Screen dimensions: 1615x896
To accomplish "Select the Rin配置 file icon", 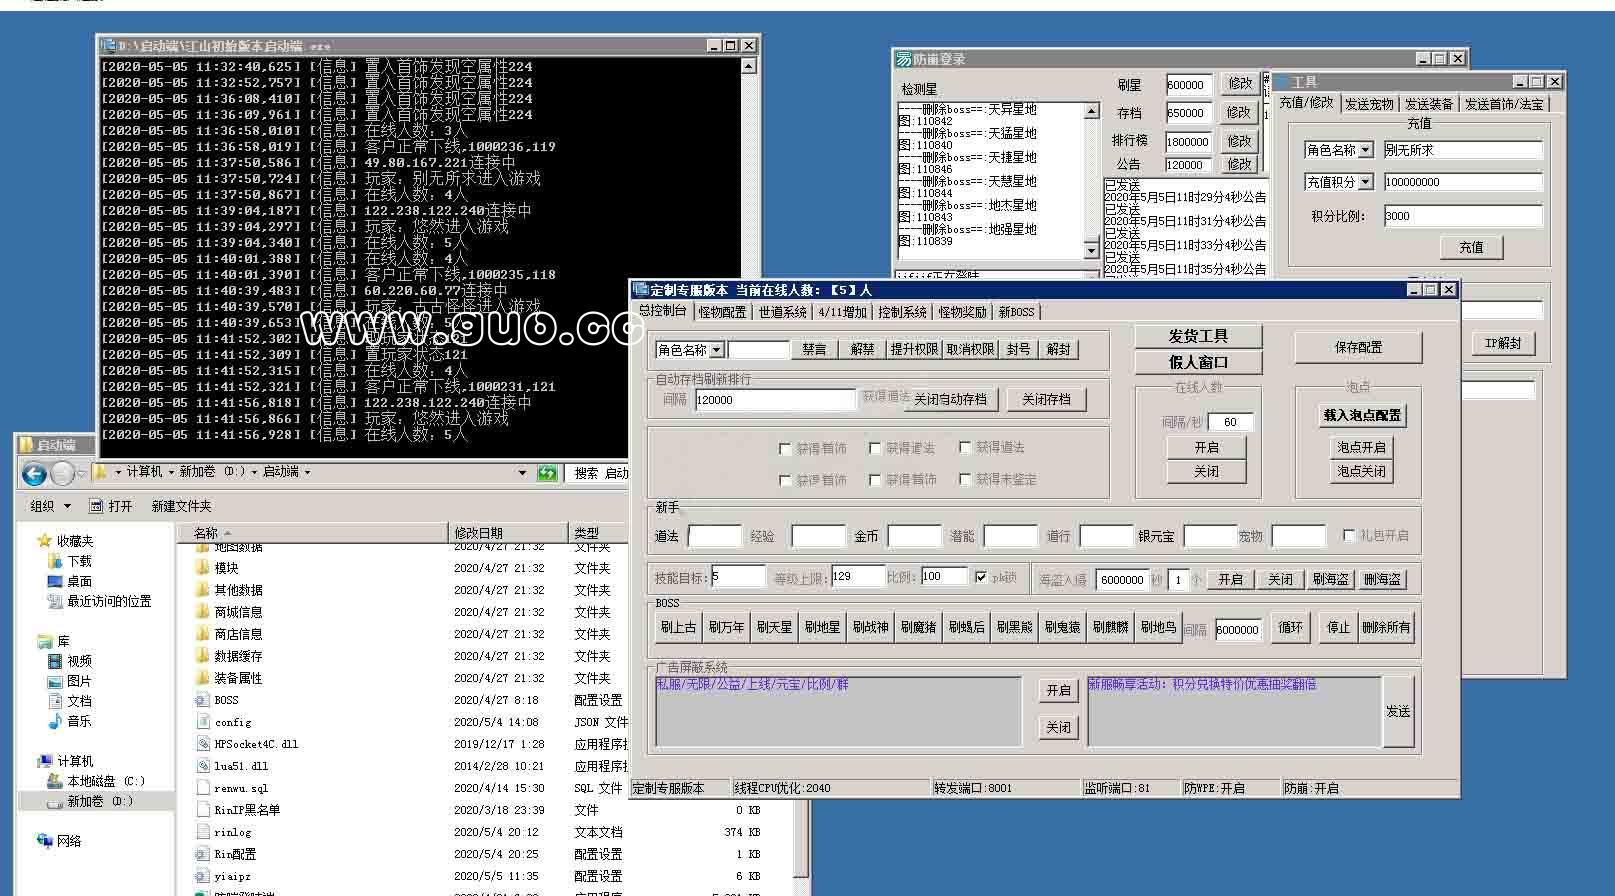I will (203, 854).
